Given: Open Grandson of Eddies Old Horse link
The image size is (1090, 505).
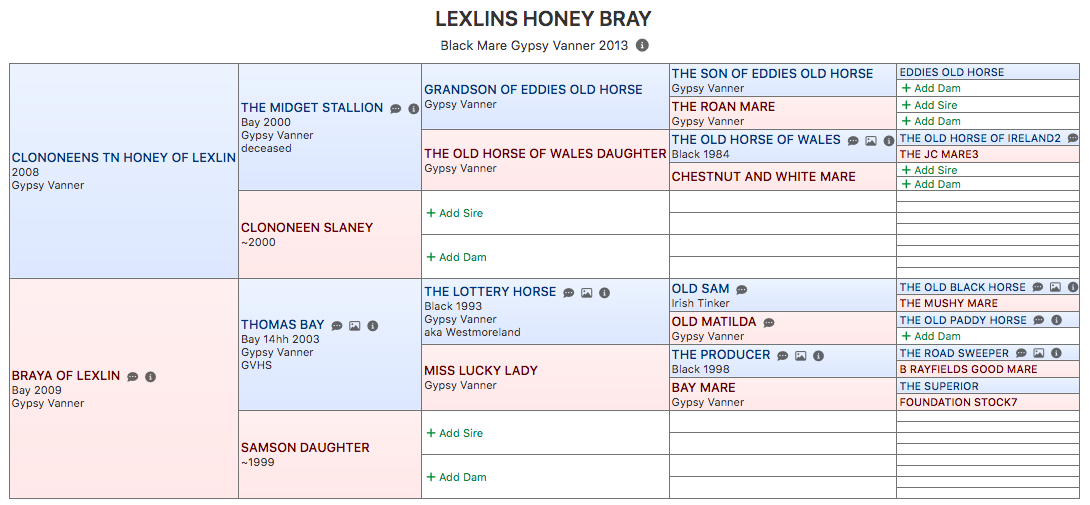Looking at the screenshot, I should click(533, 90).
